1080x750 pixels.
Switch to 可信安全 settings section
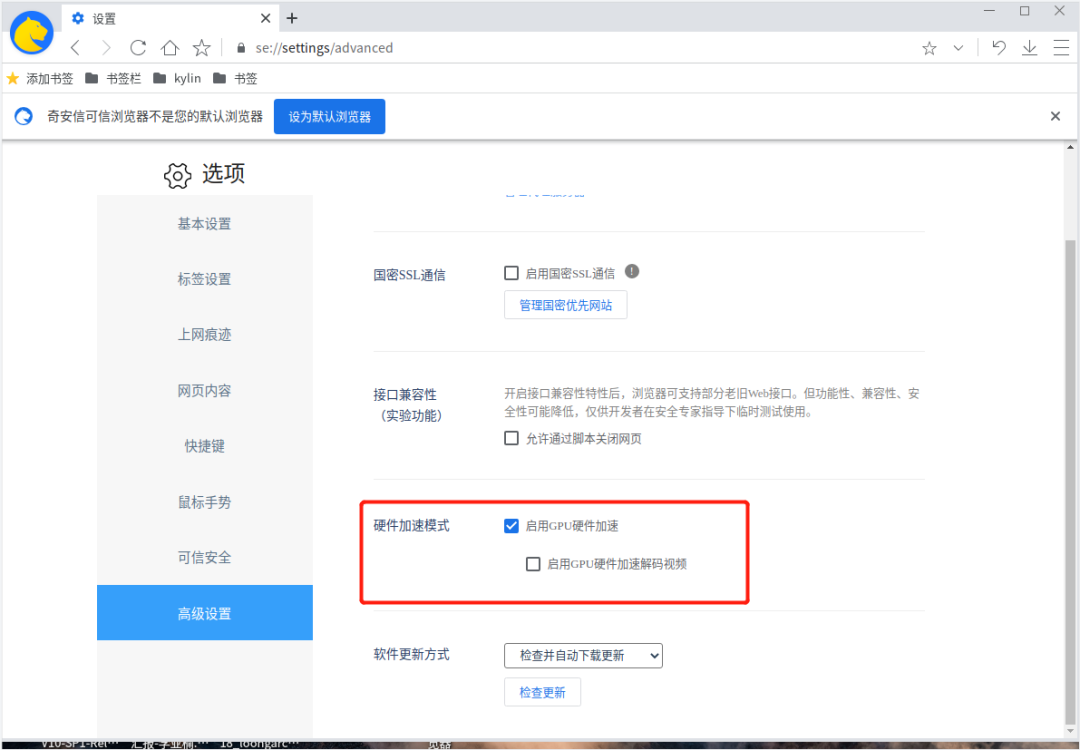(x=205, y=558)
